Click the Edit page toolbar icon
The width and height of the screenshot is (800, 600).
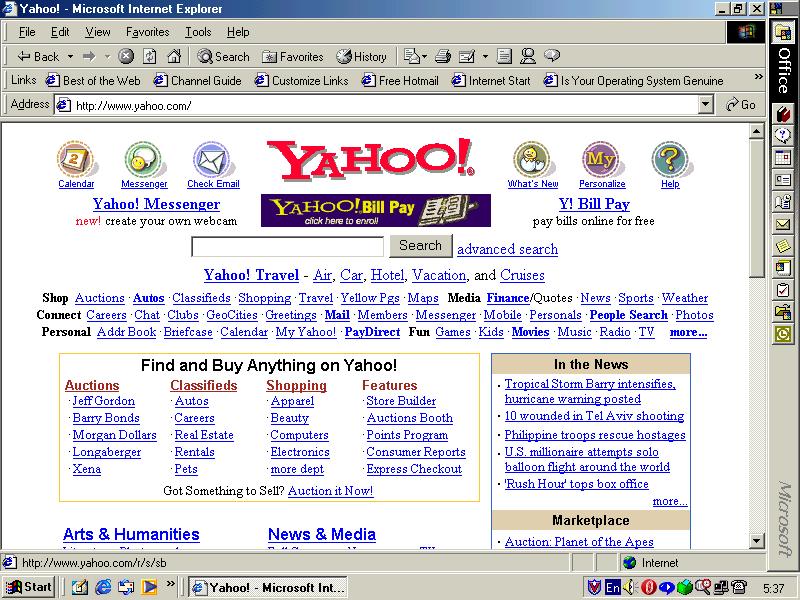467,56
